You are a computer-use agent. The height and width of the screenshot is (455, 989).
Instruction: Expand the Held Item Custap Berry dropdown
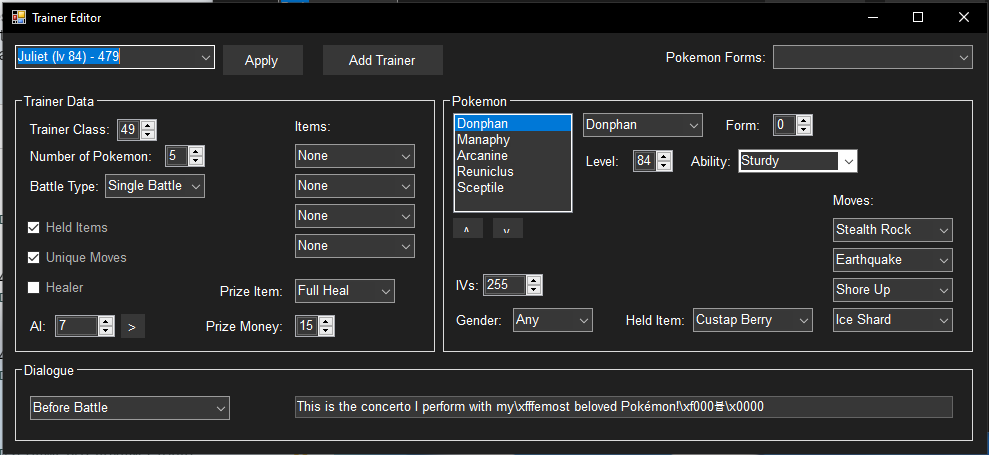pyautogui.click(x=803, y=320)
